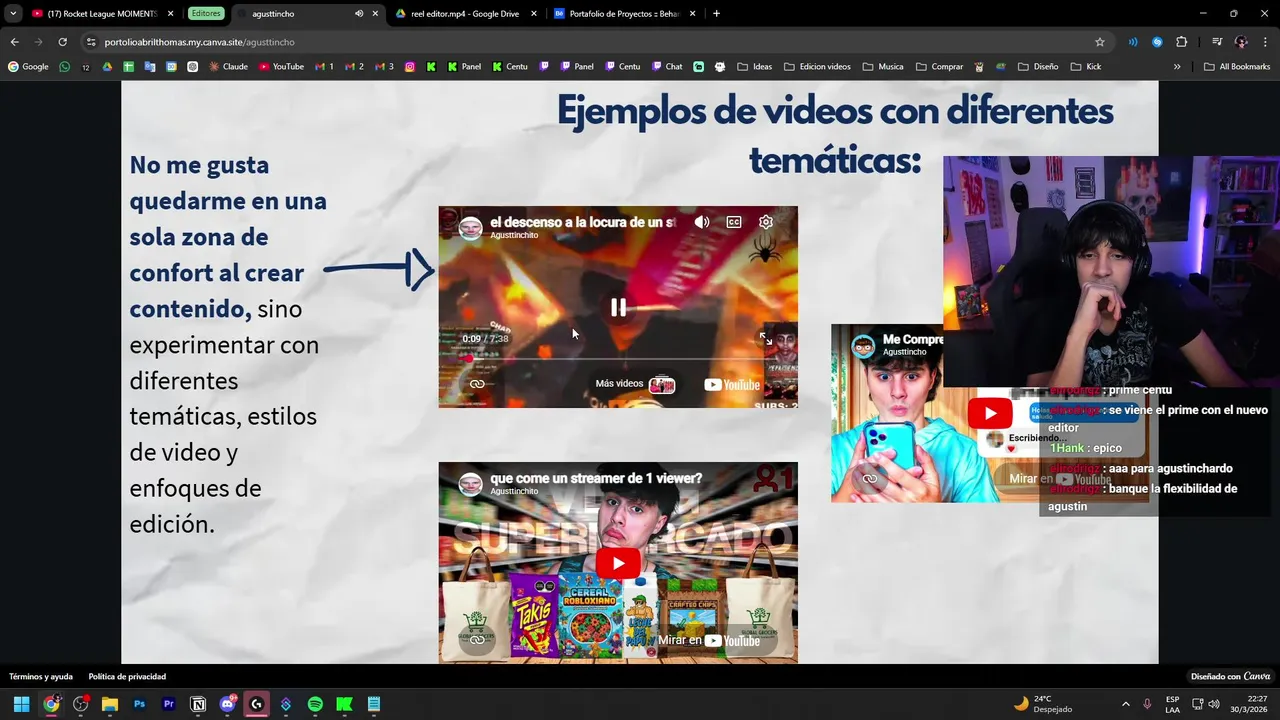Open 'Más videos' on the playing video
This screenshot has width=1280, height=720.
635,384
